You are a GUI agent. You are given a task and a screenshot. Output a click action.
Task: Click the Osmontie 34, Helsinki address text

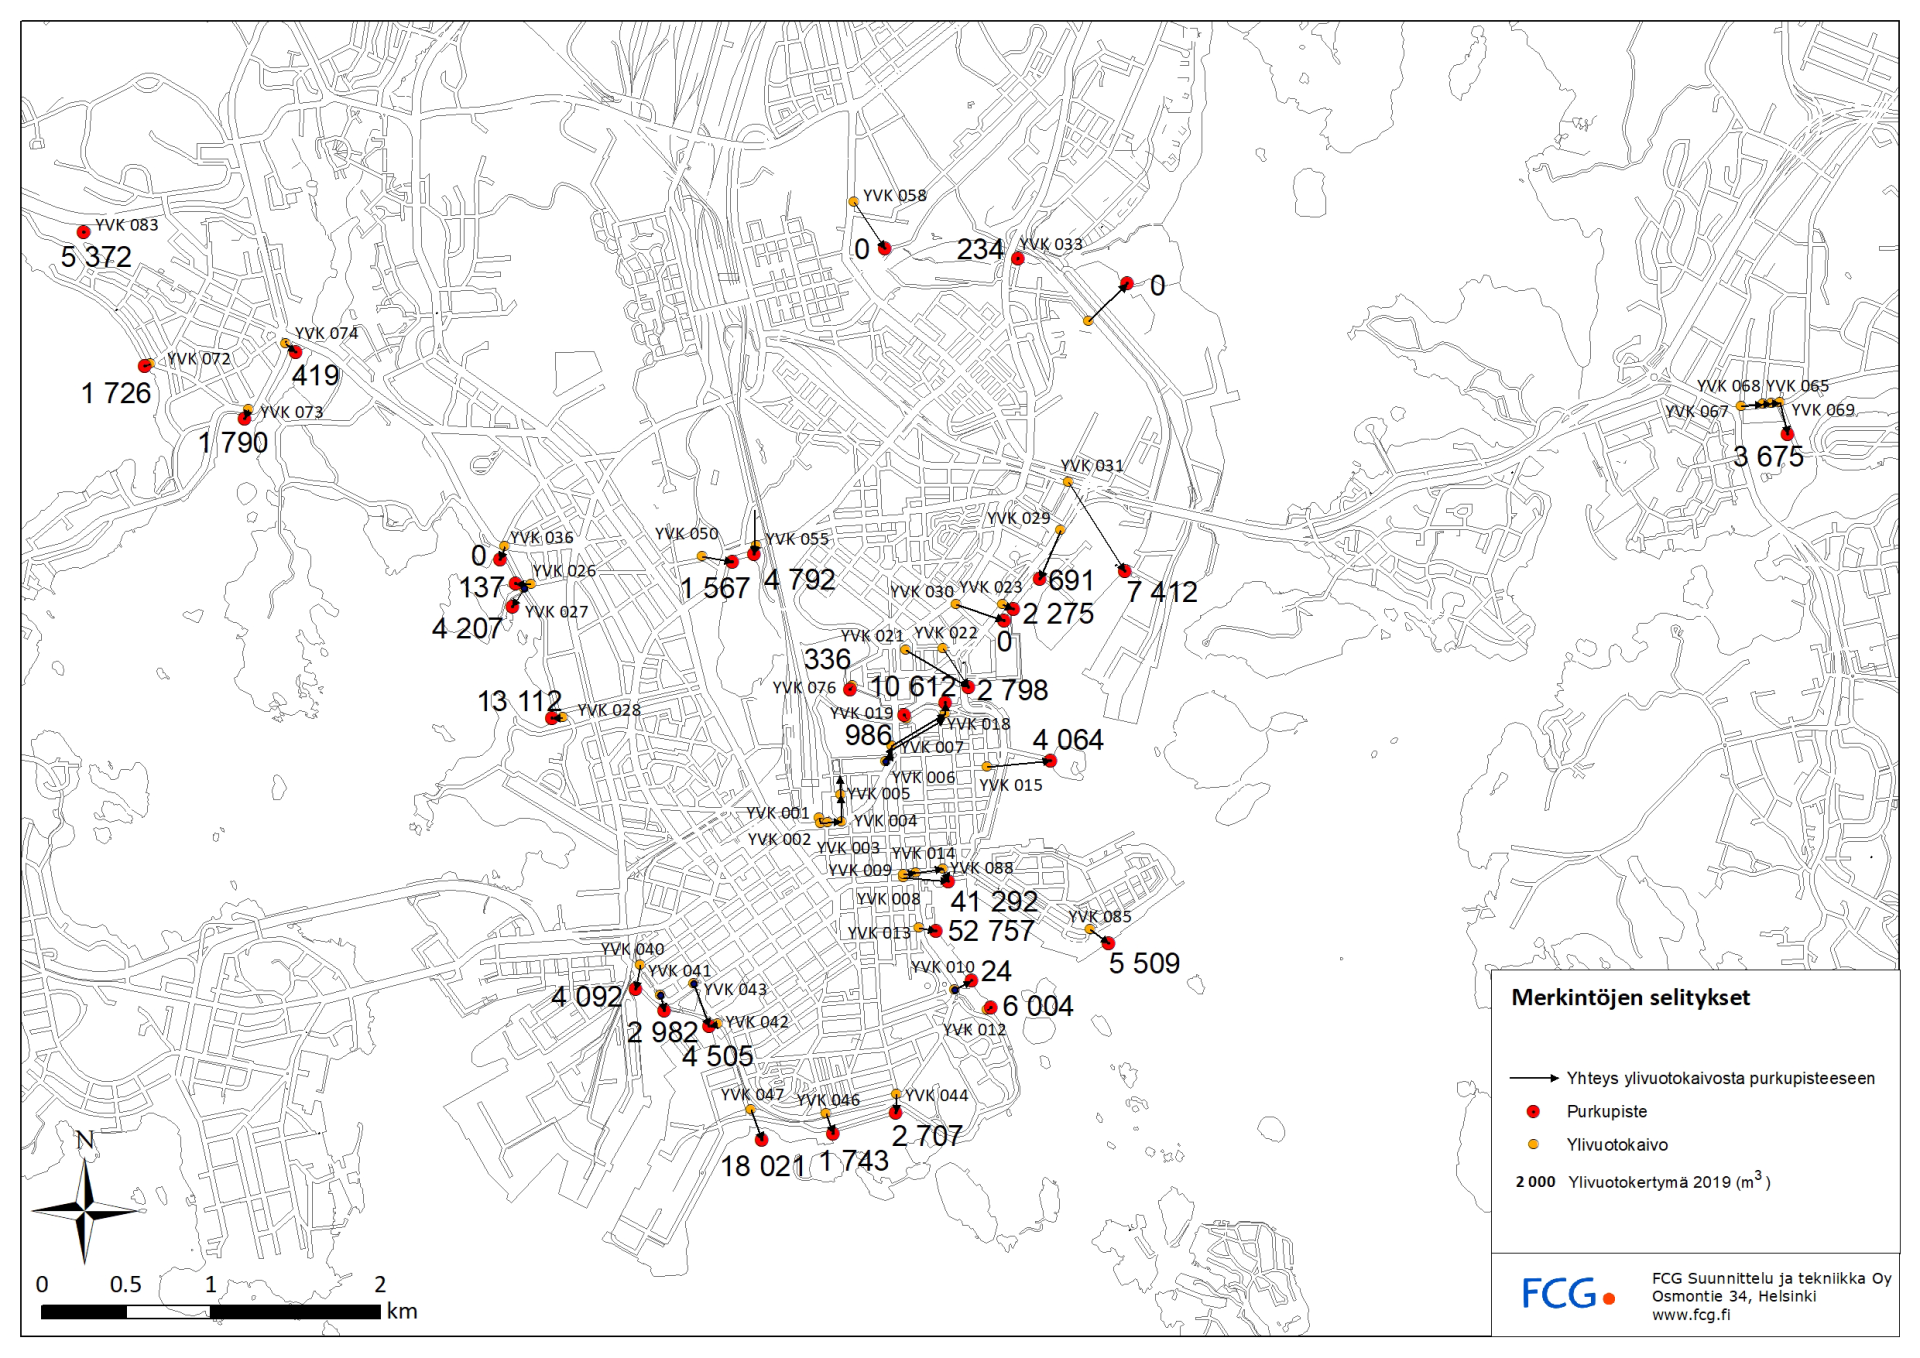(1733, 1296)
